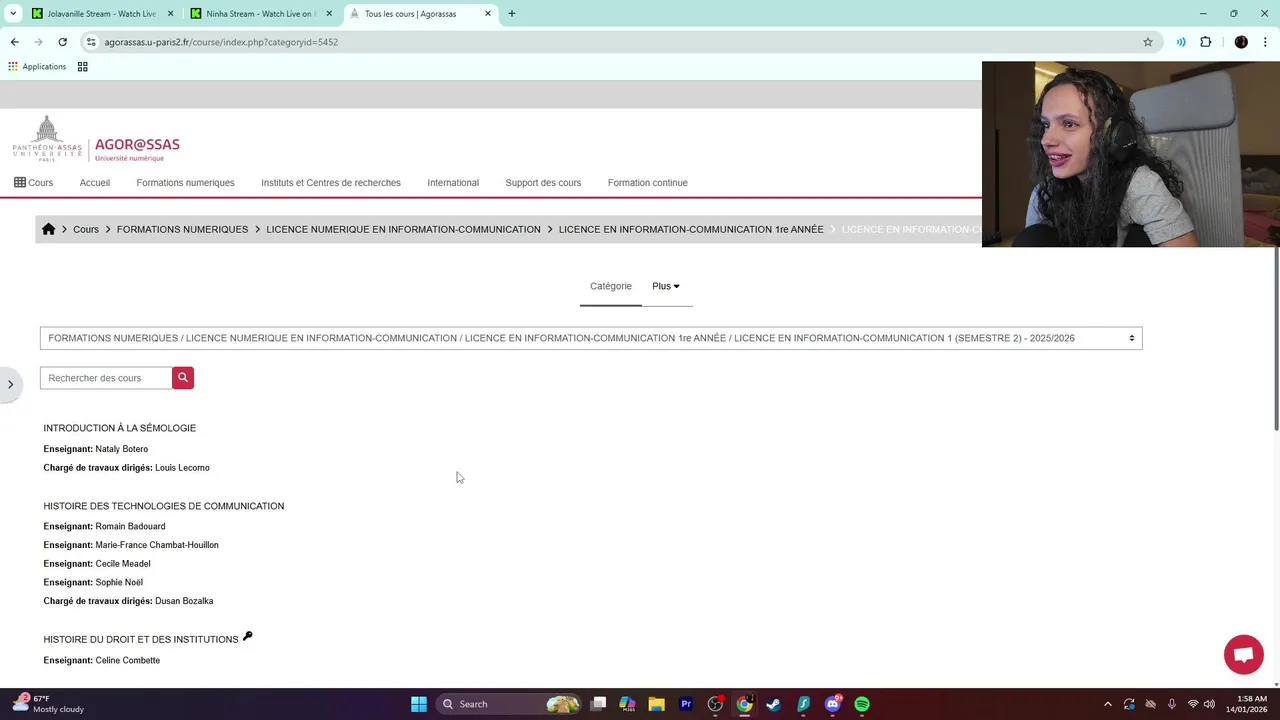Open the tab search dropdown arrow
The width and height of the screenshot is (1280, 720).
[x=13, y=14]
